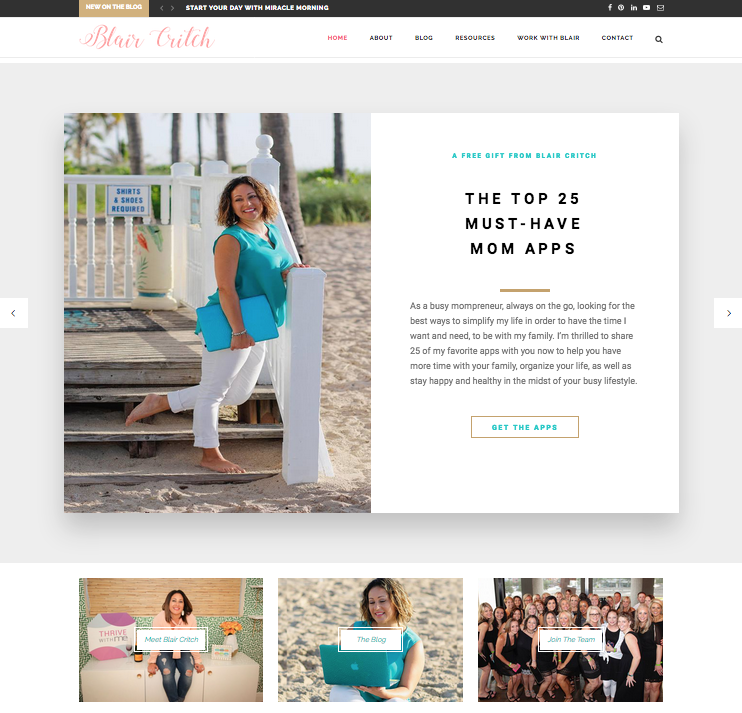Click the email envelope icon
Screen dimensions: 742x713
point(660,8)
